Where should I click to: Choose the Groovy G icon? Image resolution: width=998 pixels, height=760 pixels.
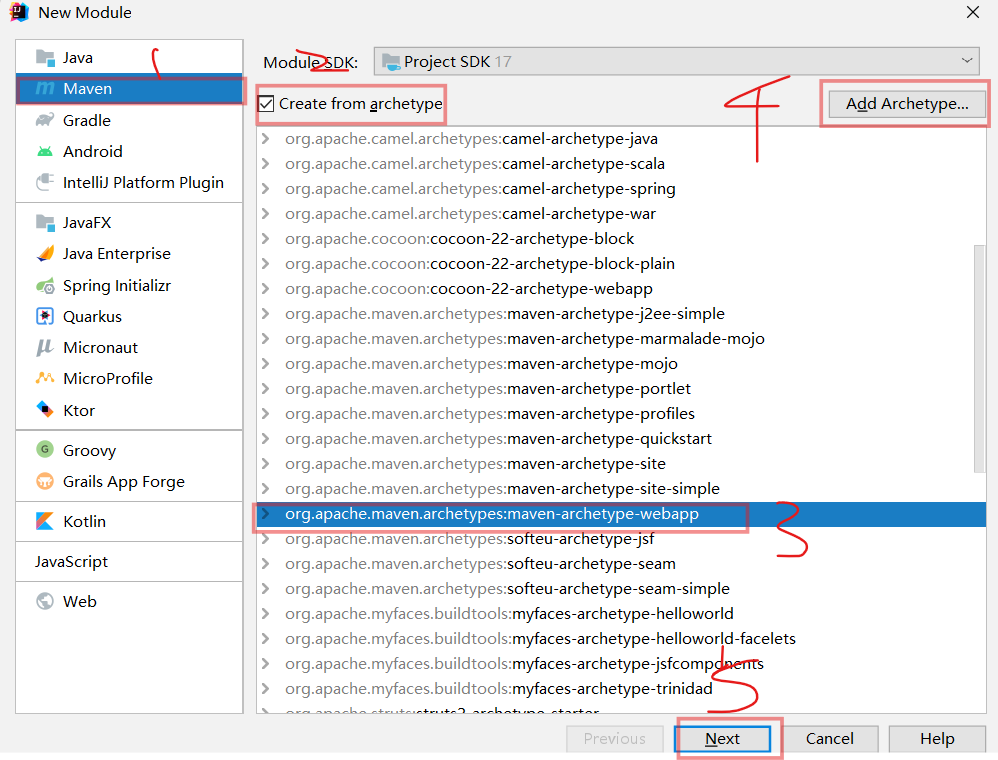[45, 450]
